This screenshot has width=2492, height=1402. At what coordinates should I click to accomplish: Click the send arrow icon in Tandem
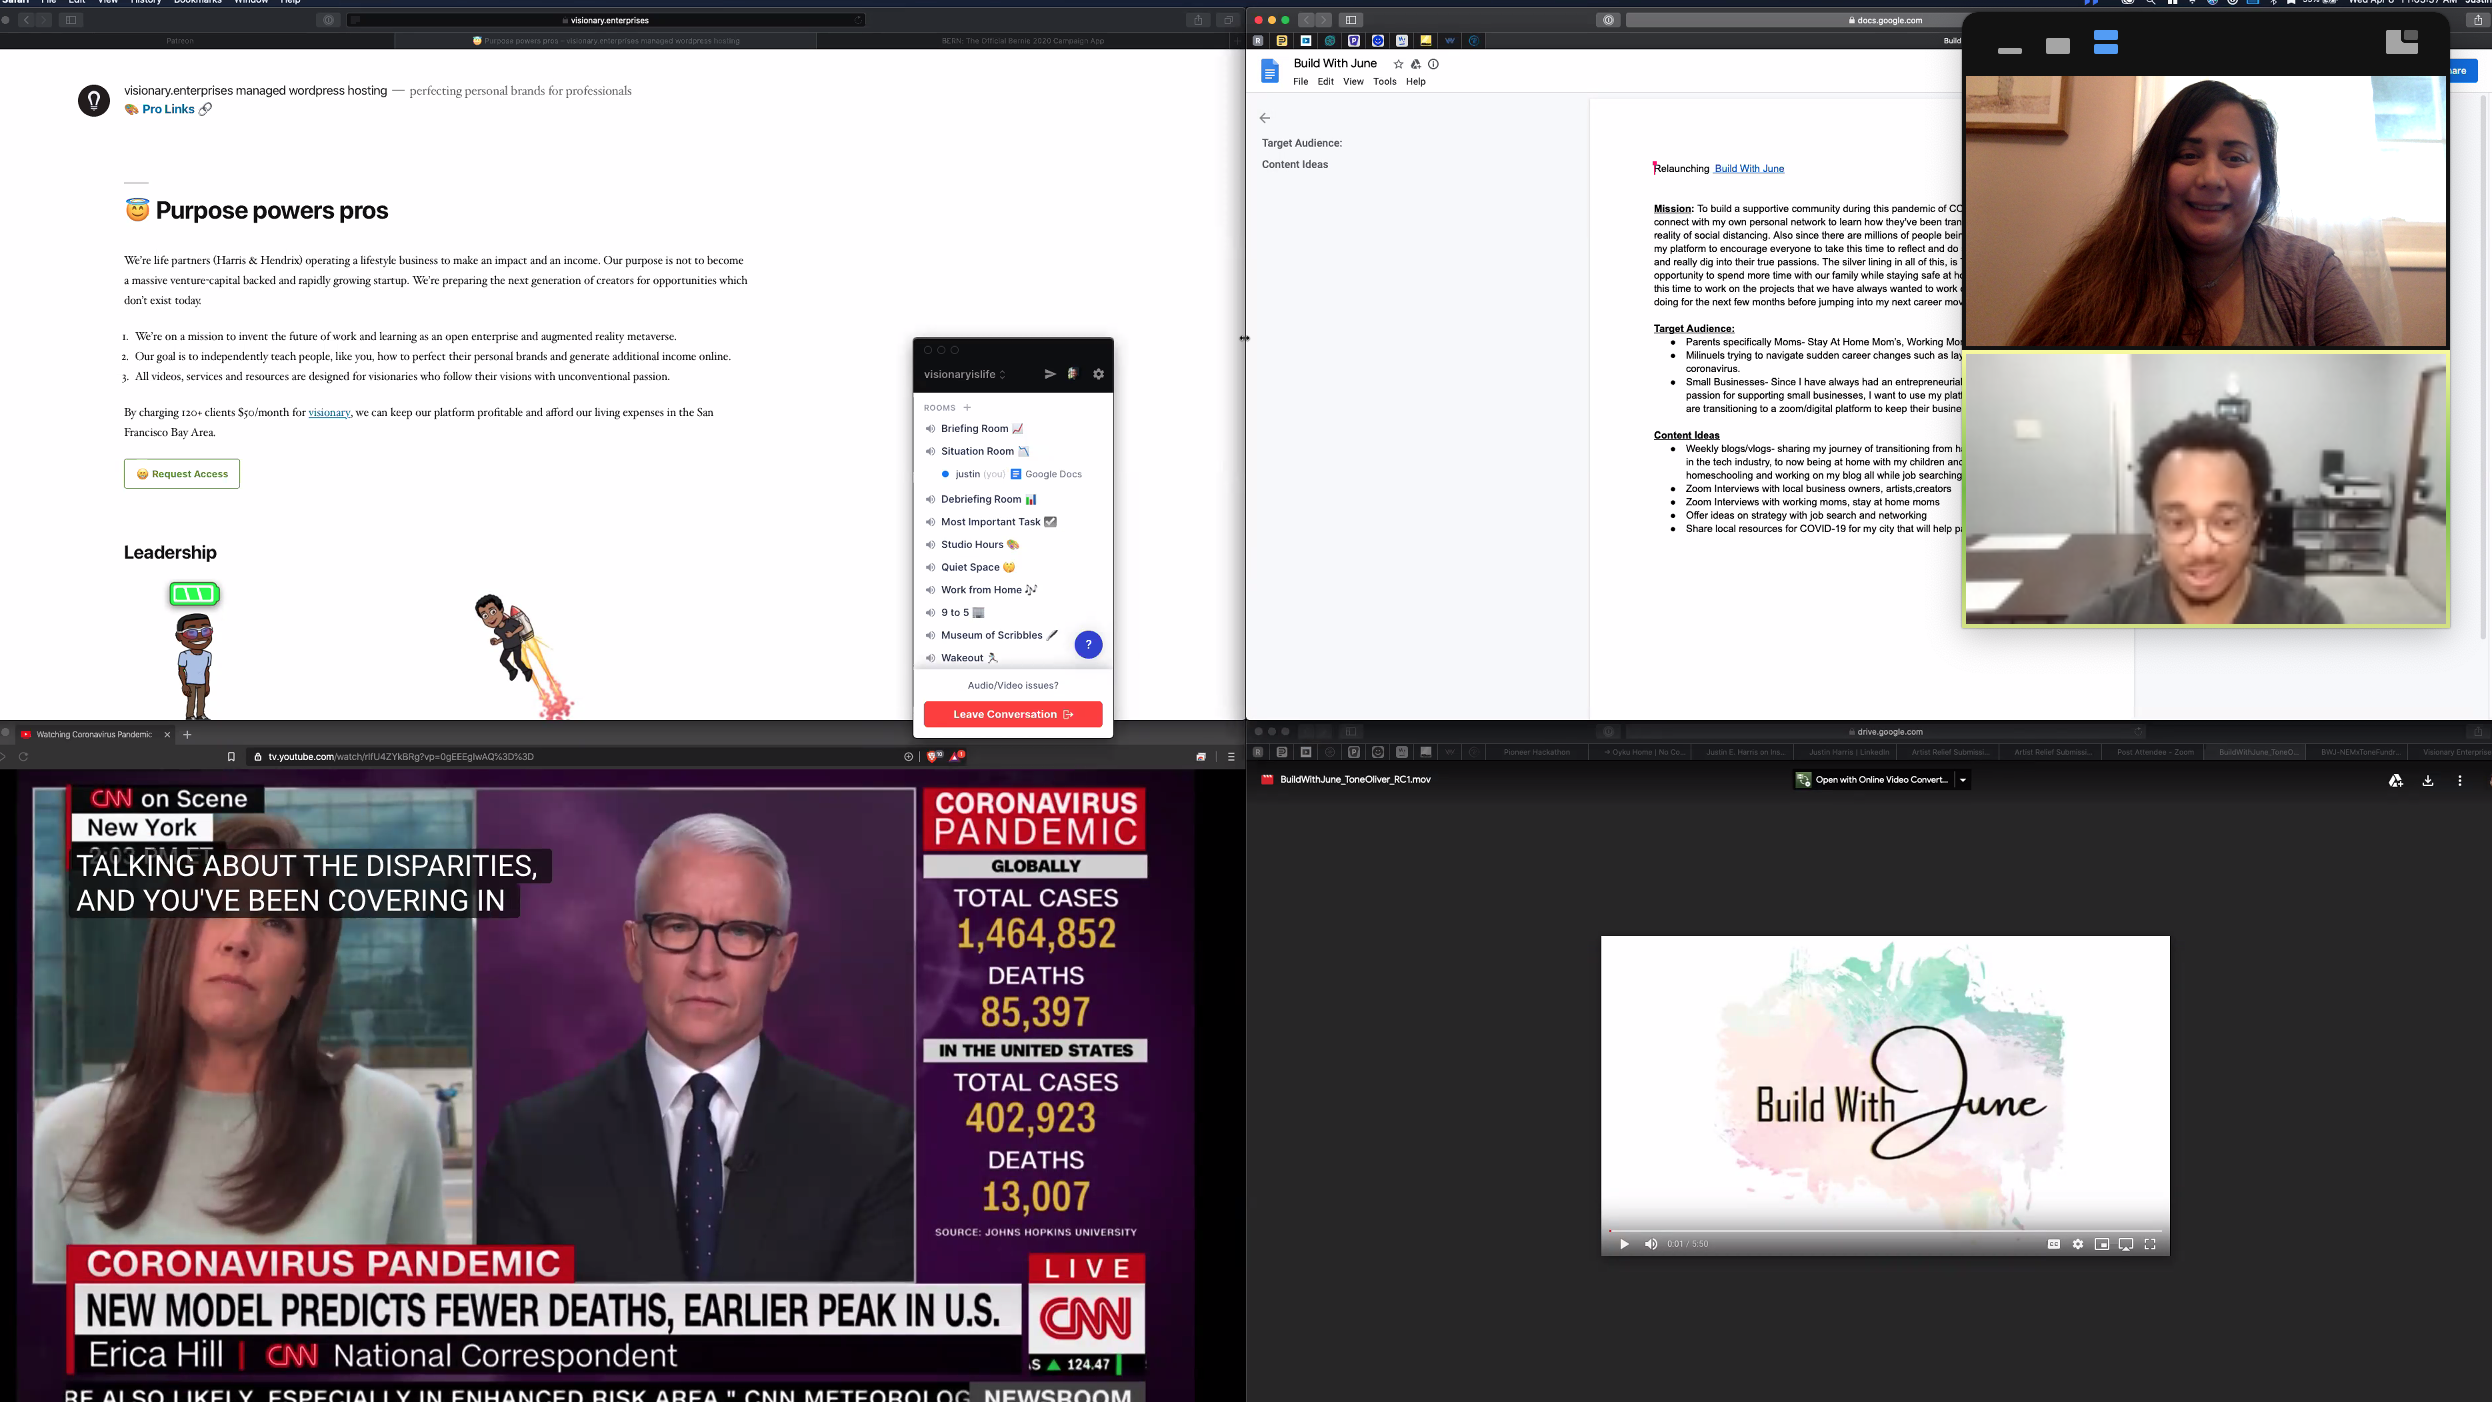1050,374
